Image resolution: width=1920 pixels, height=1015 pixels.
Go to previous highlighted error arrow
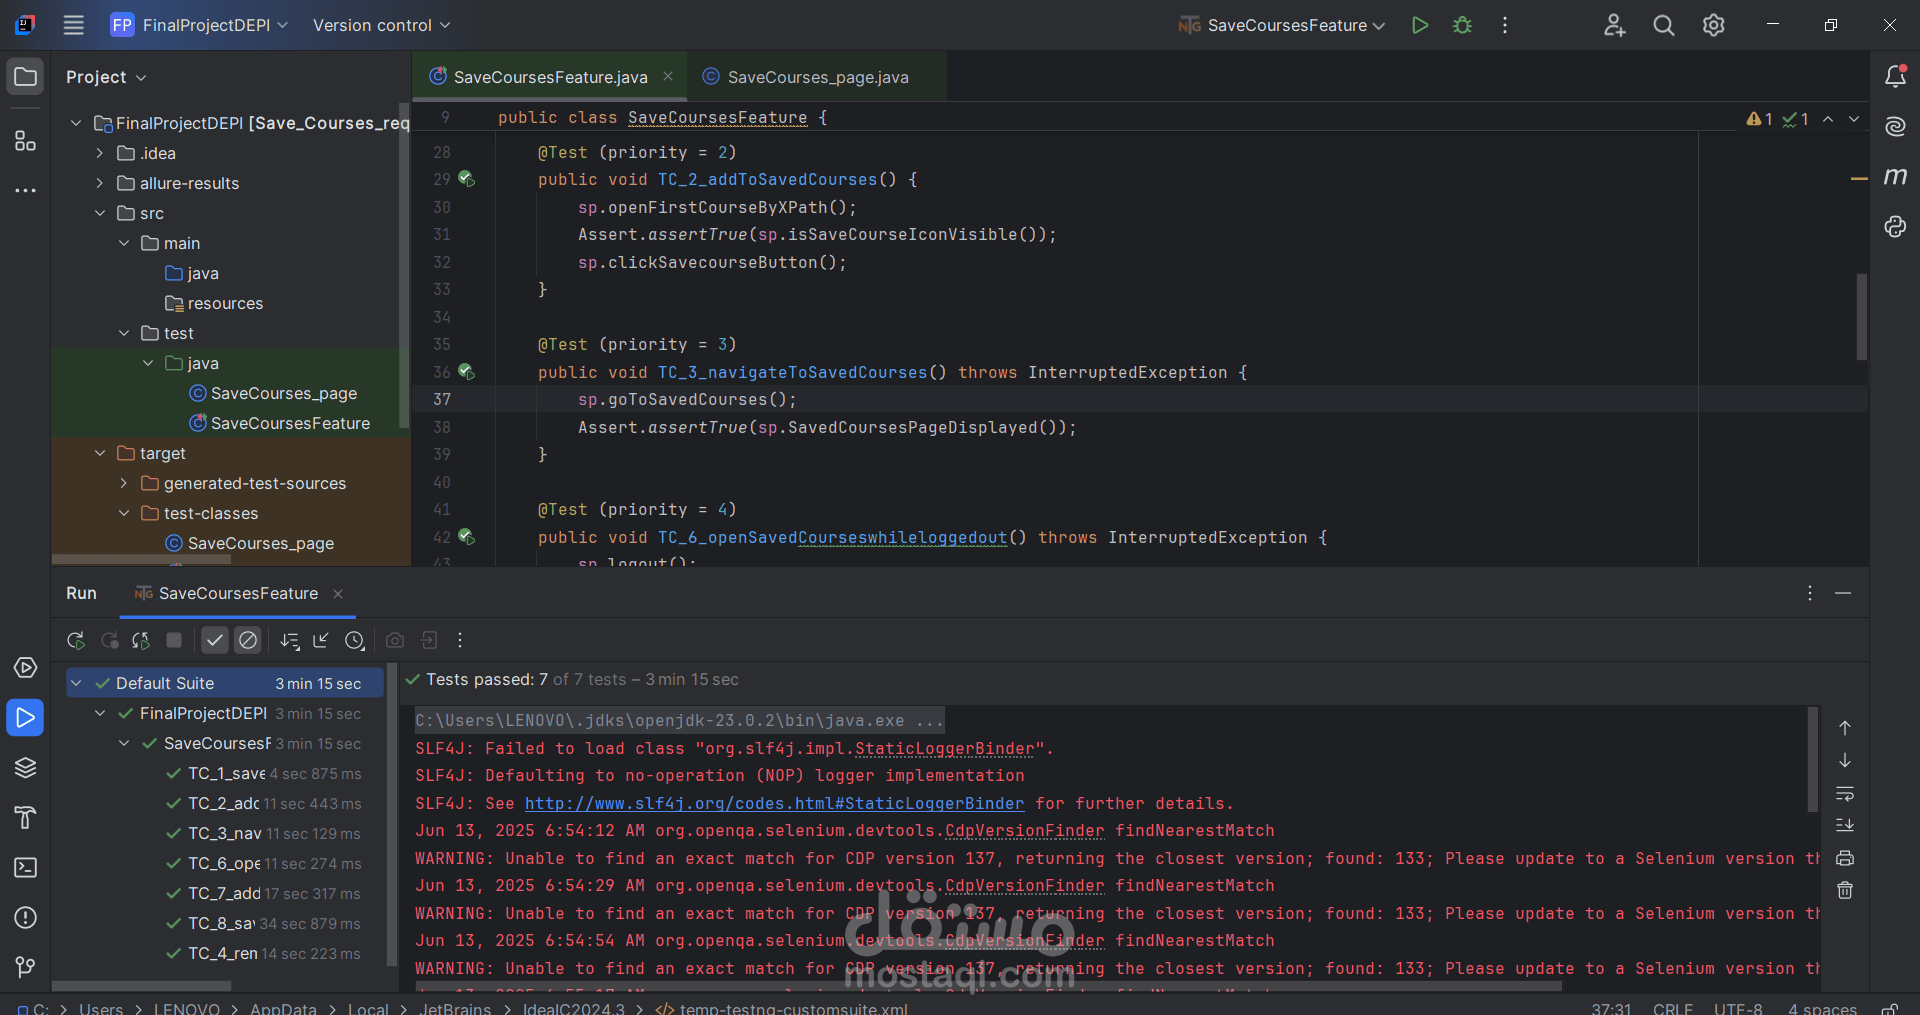pos(1828,119)
